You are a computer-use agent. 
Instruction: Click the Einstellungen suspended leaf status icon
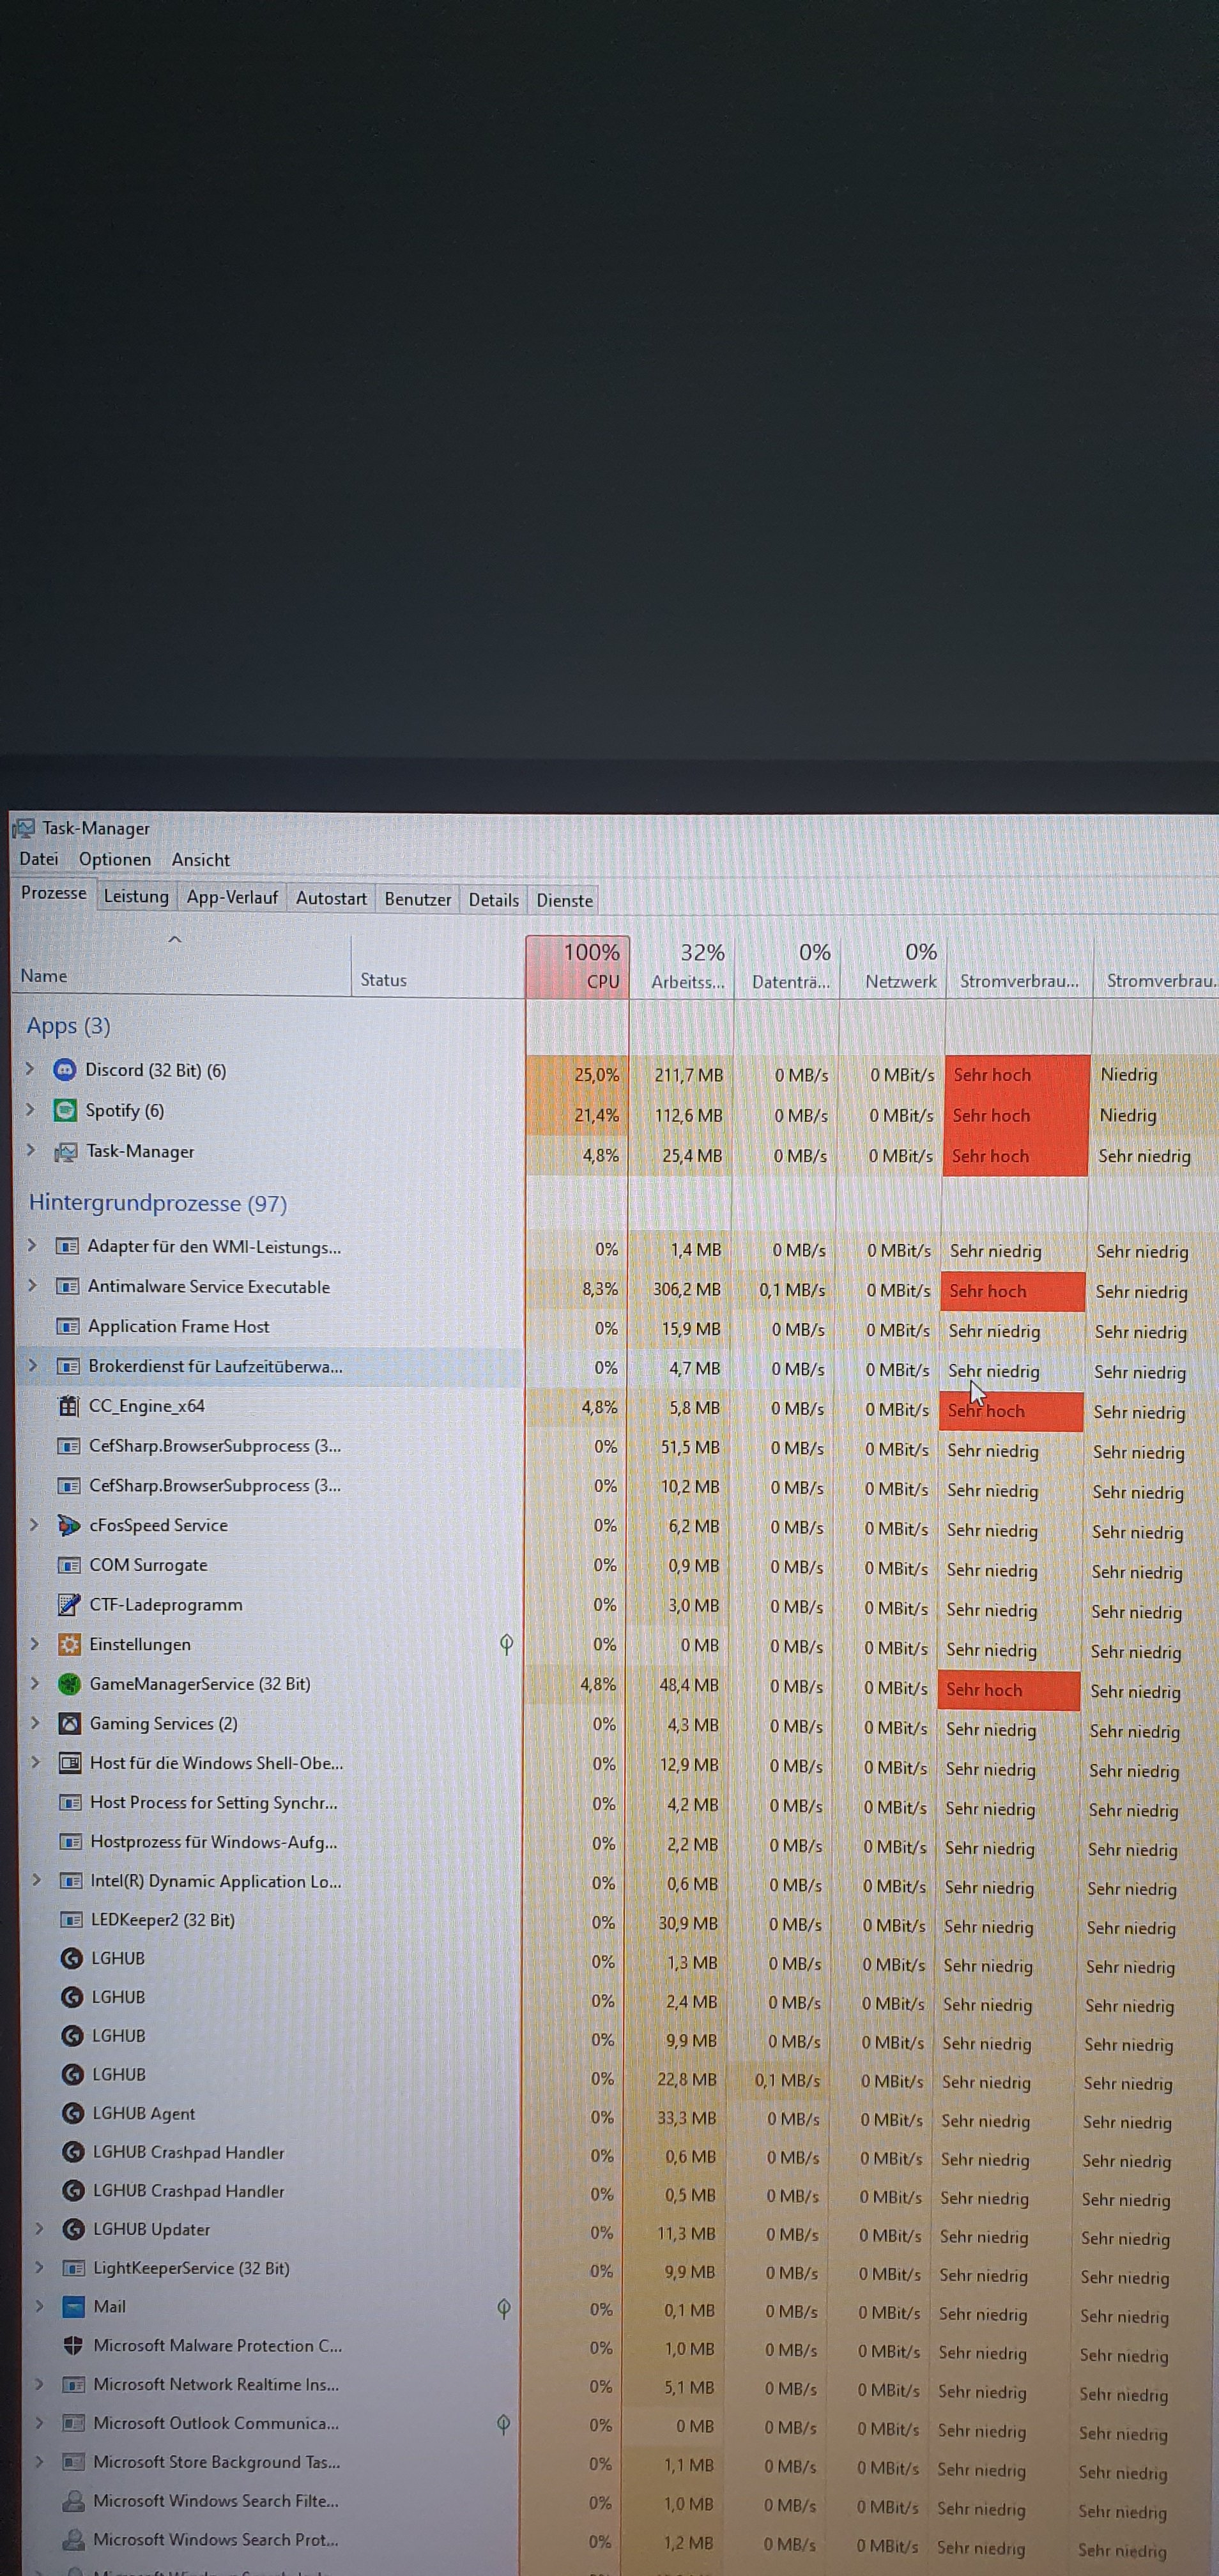[x=507, y=1644]
